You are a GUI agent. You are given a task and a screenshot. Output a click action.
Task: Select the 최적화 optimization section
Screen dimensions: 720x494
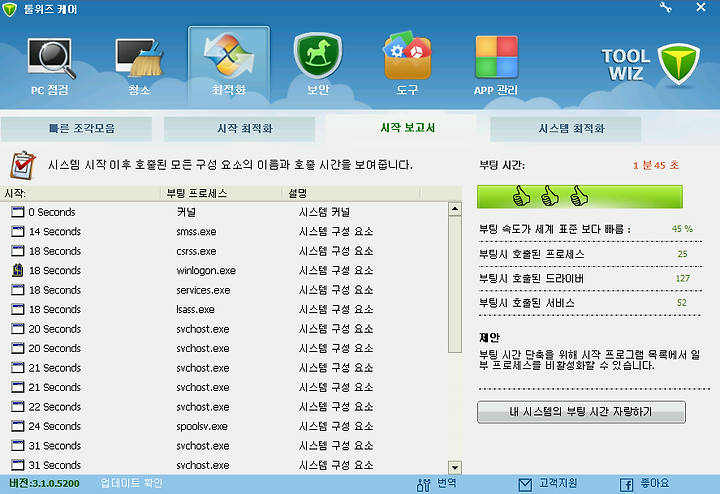229,66
